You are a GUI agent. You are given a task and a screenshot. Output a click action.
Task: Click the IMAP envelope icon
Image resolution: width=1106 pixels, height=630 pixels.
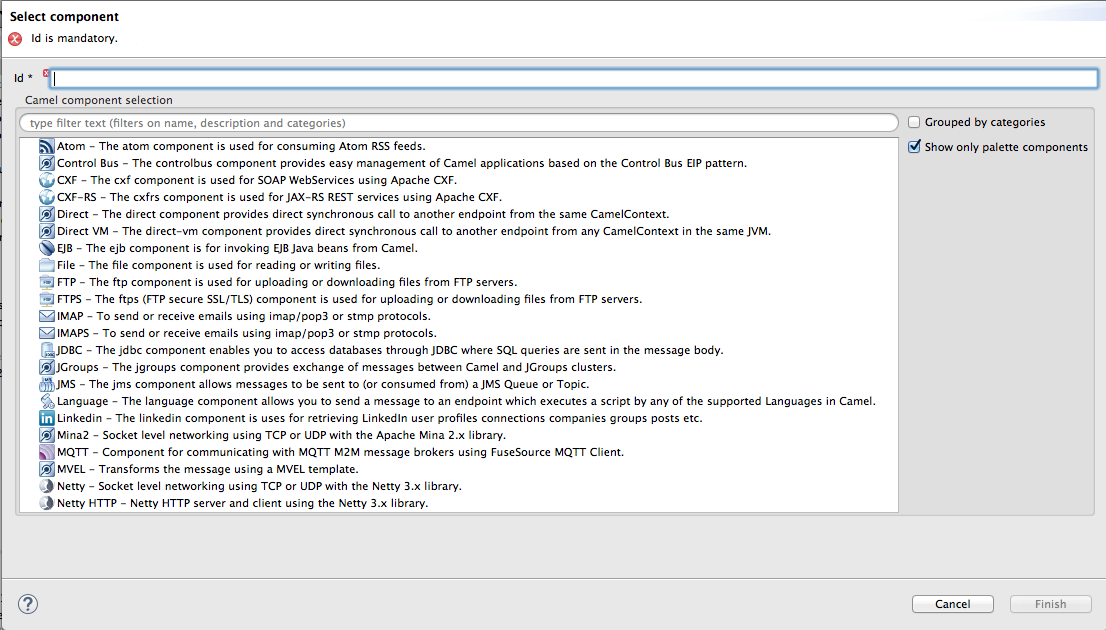(47, 316)
